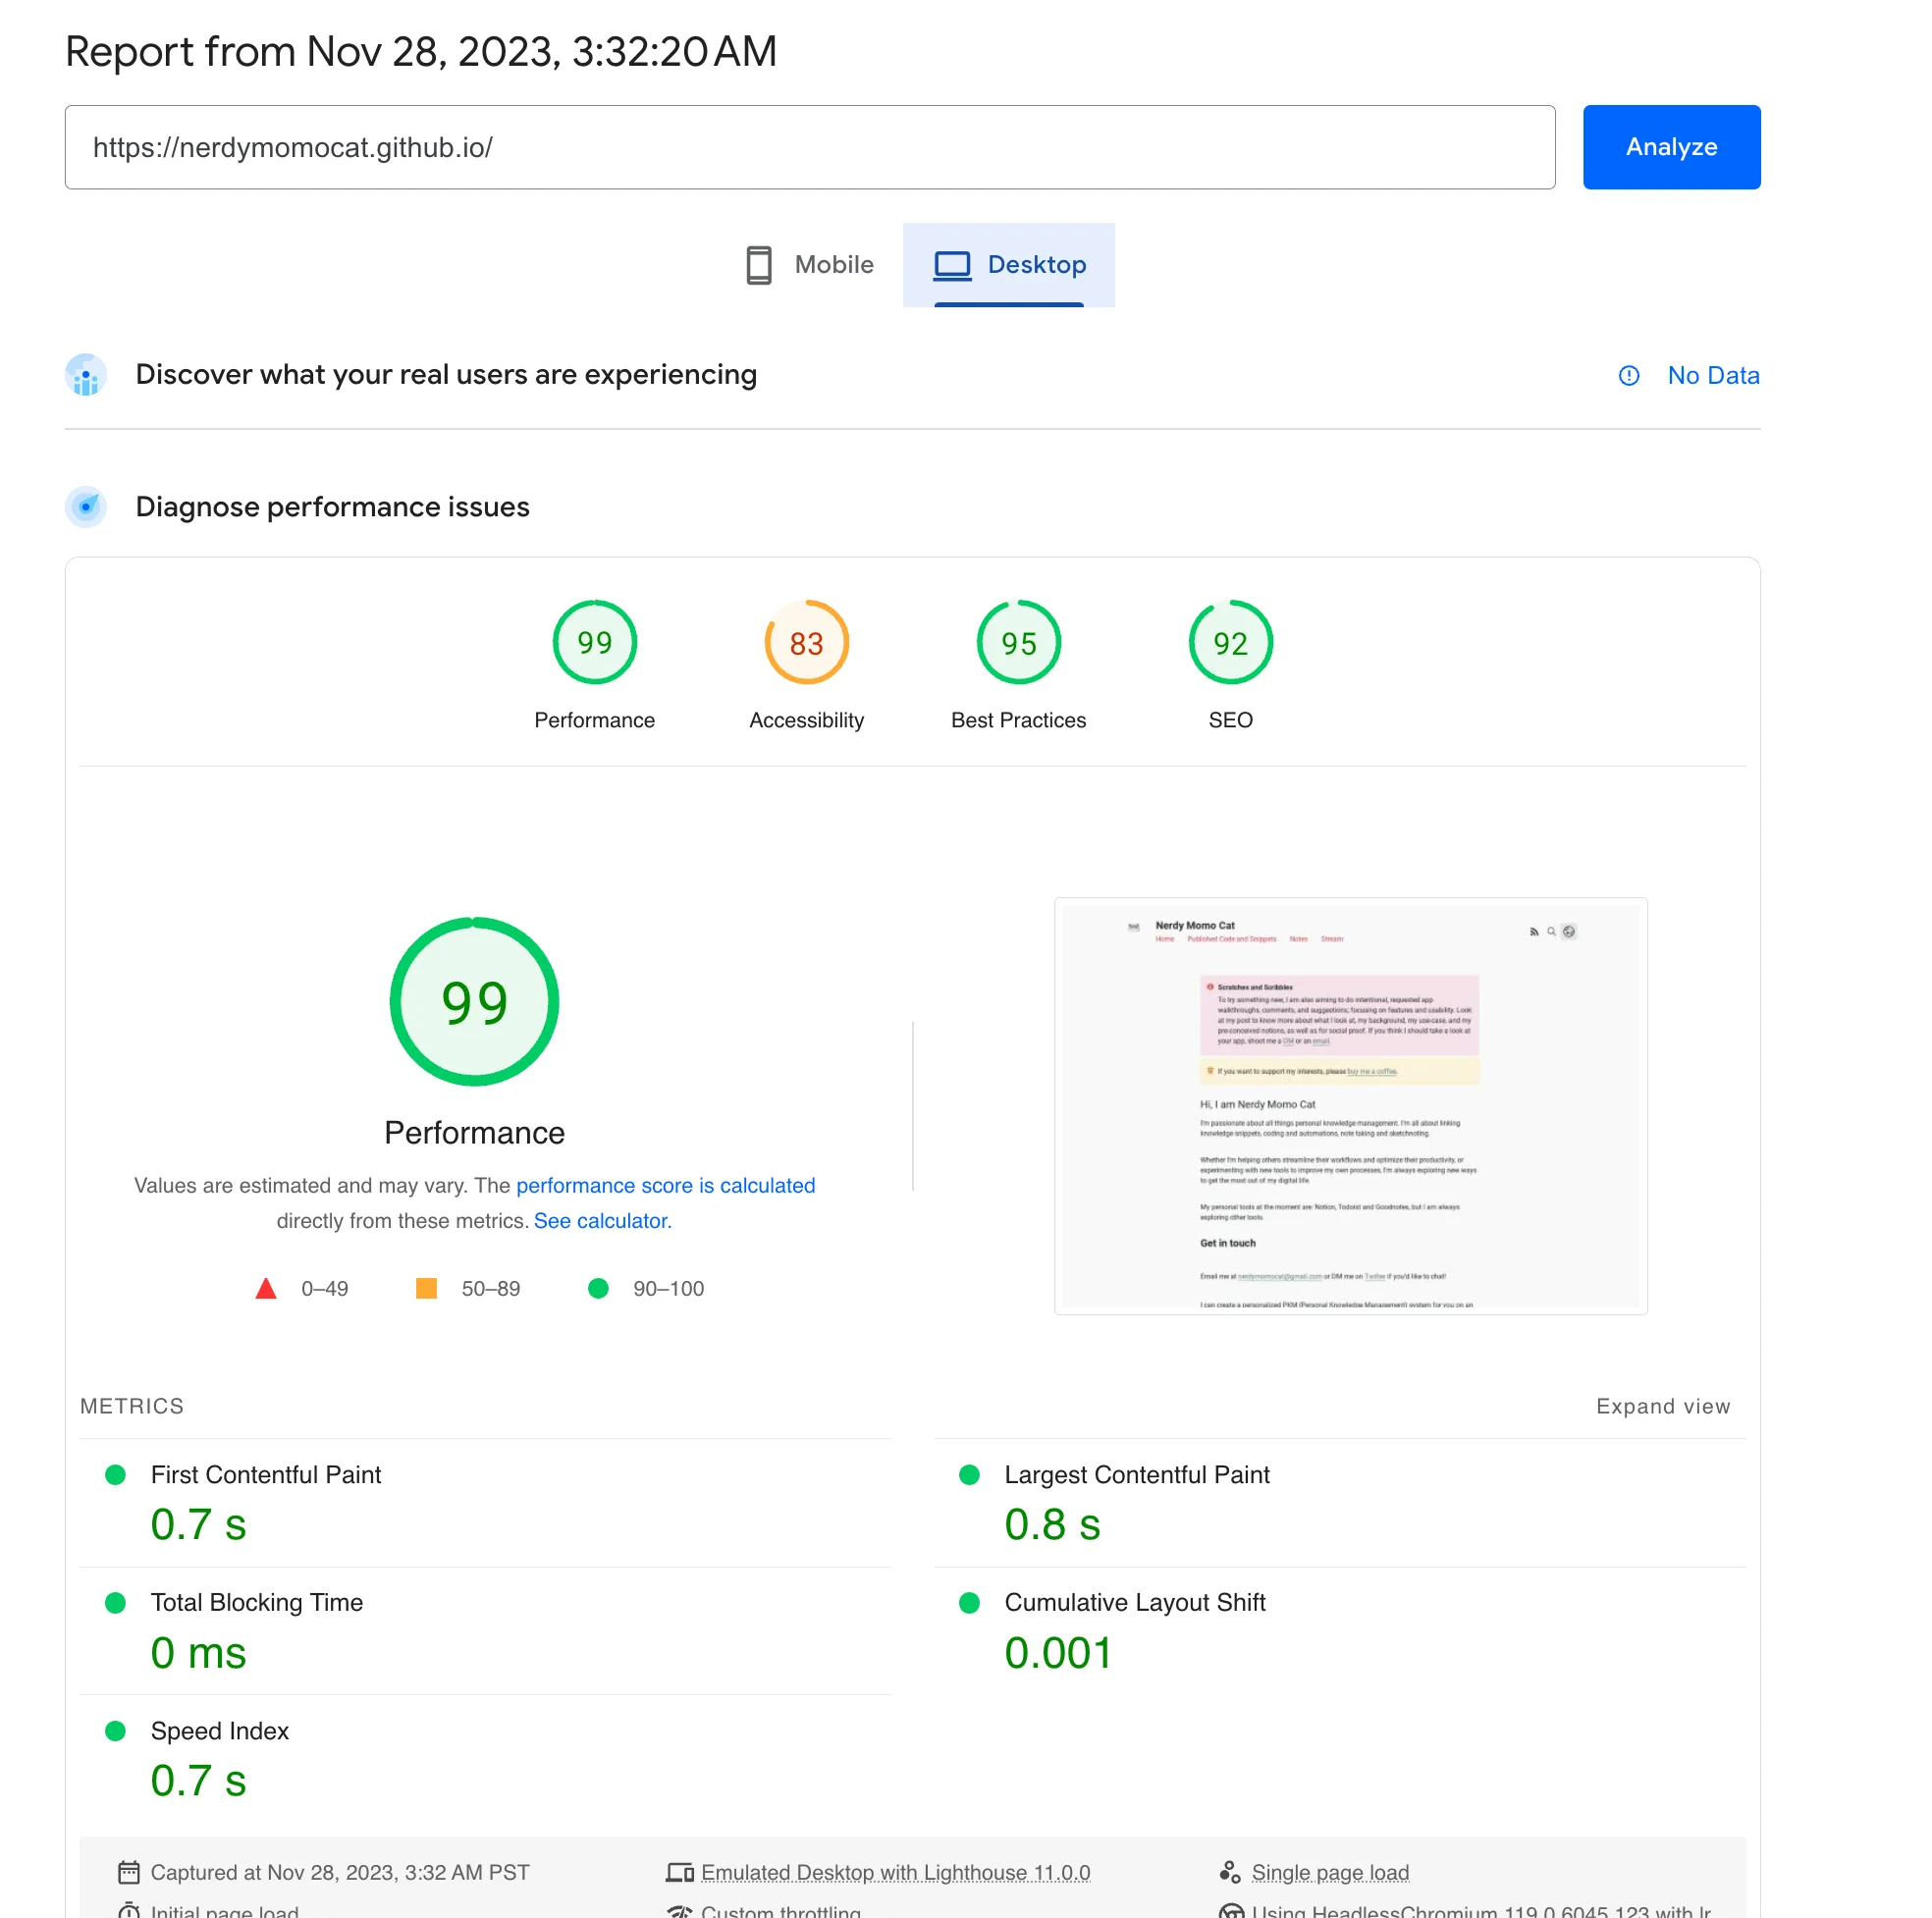Screen dimensions: 1932x1918
Task: Open the No Data link
Action: tap(1712, 375)
